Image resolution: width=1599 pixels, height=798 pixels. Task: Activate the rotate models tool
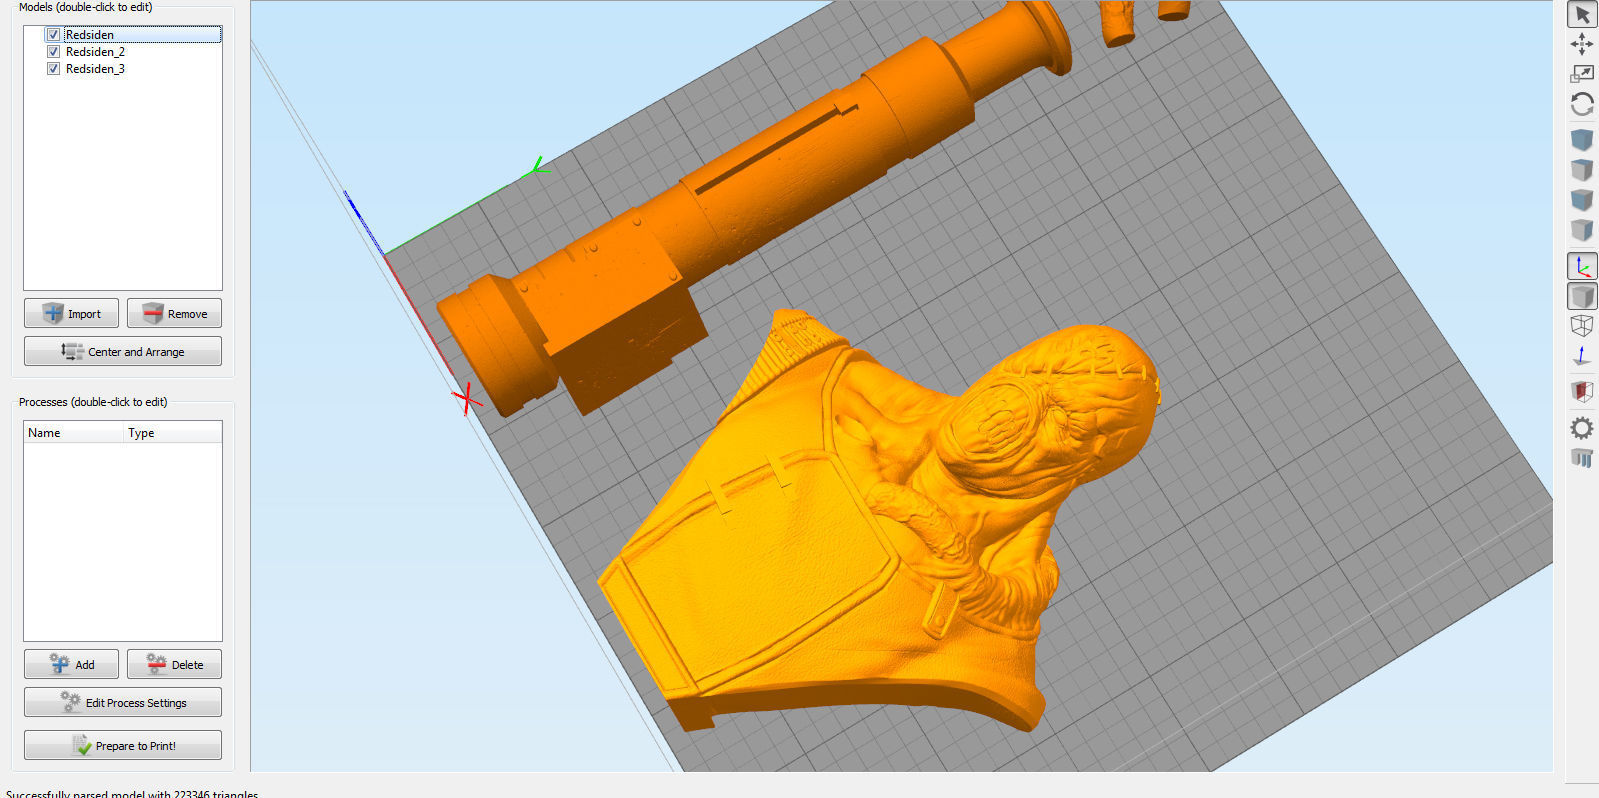[1582, 104]
